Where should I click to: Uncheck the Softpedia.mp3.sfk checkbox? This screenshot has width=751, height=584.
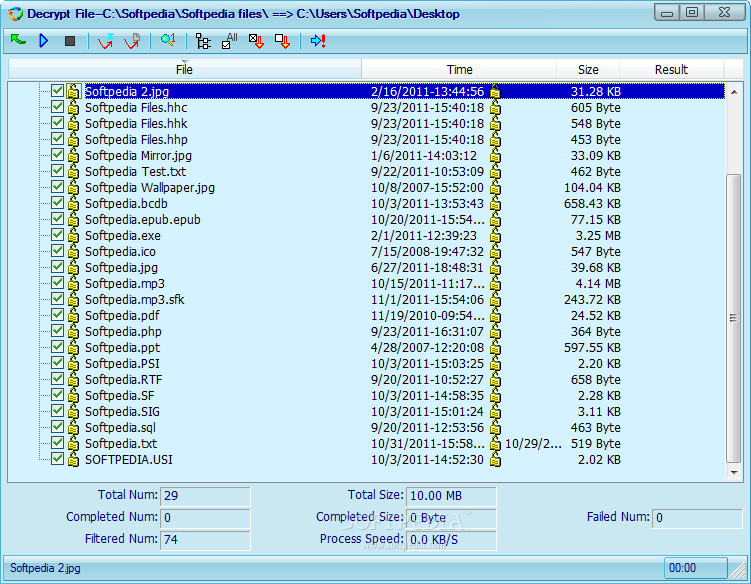point(57,298)
